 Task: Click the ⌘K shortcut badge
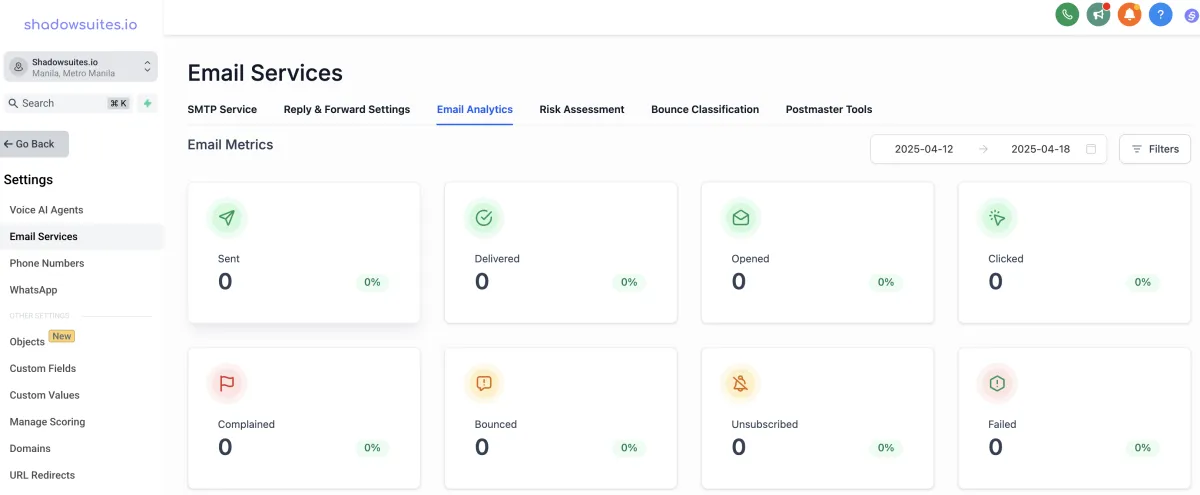[x=119, y=103]
